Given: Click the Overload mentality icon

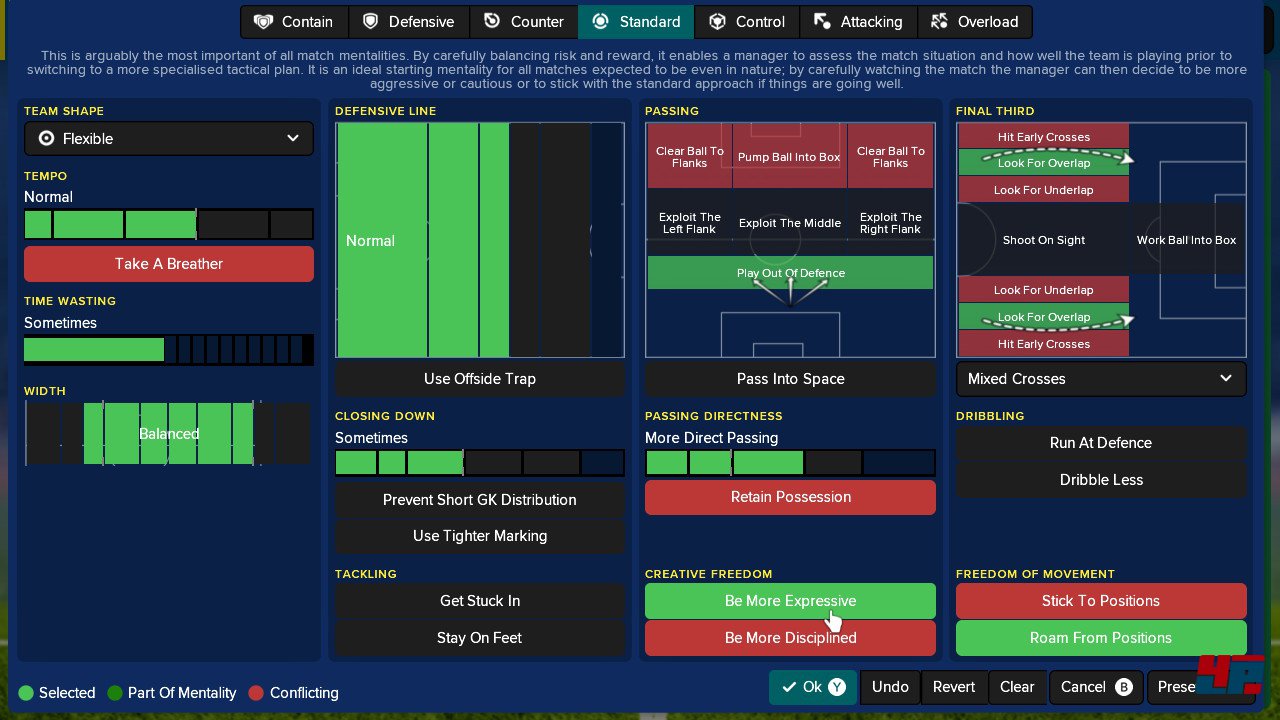Looking at the screenshot, I should pos(939,22).
